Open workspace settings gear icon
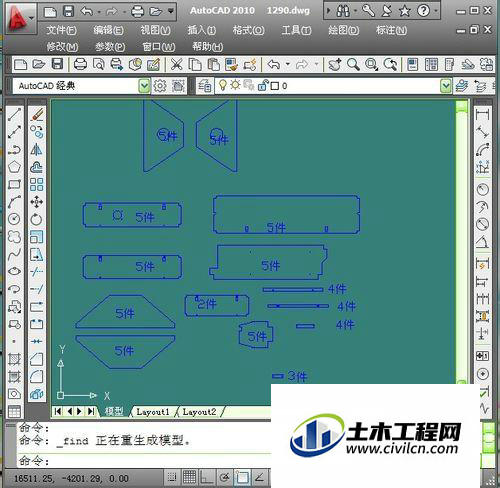 (x=160, y=86)
